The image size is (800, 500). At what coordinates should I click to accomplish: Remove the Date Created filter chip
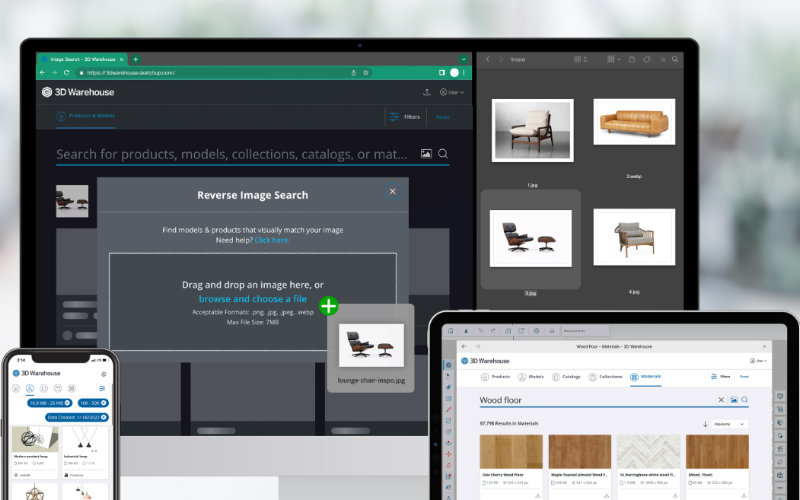pyautogui.click(x=102, y=415)
